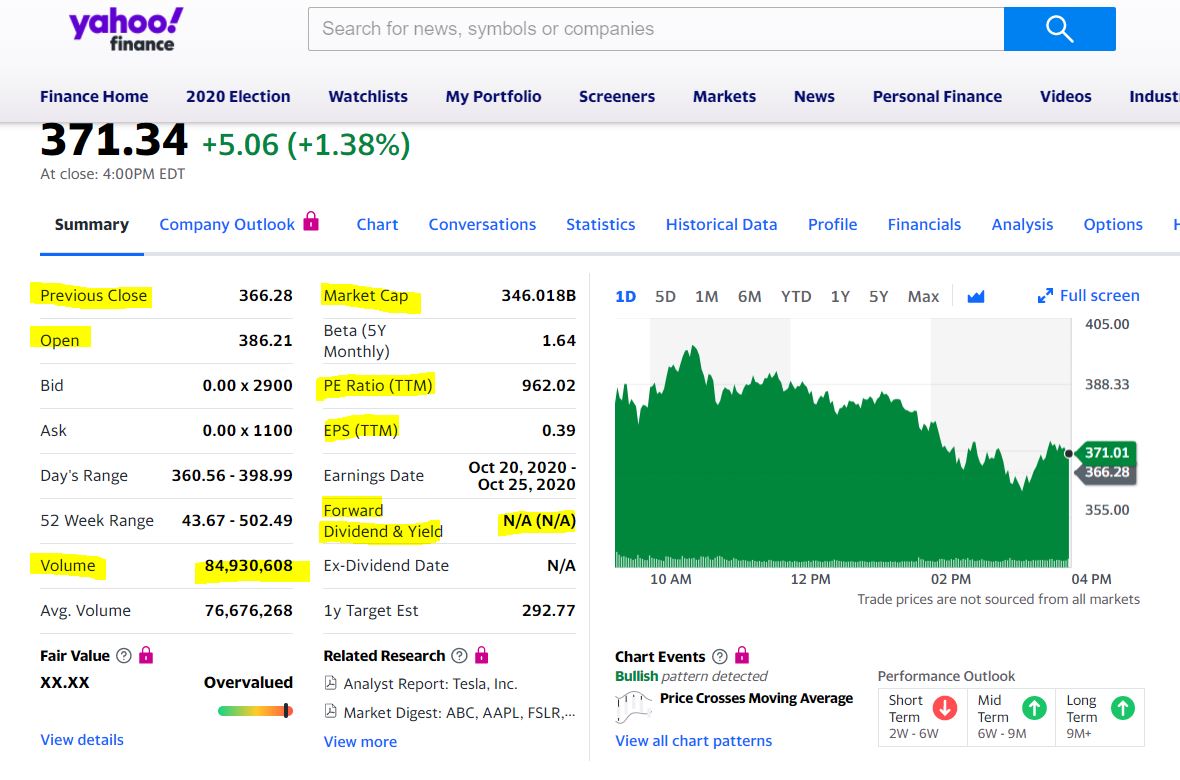Open the News menu item

click(x=814, y=96)
